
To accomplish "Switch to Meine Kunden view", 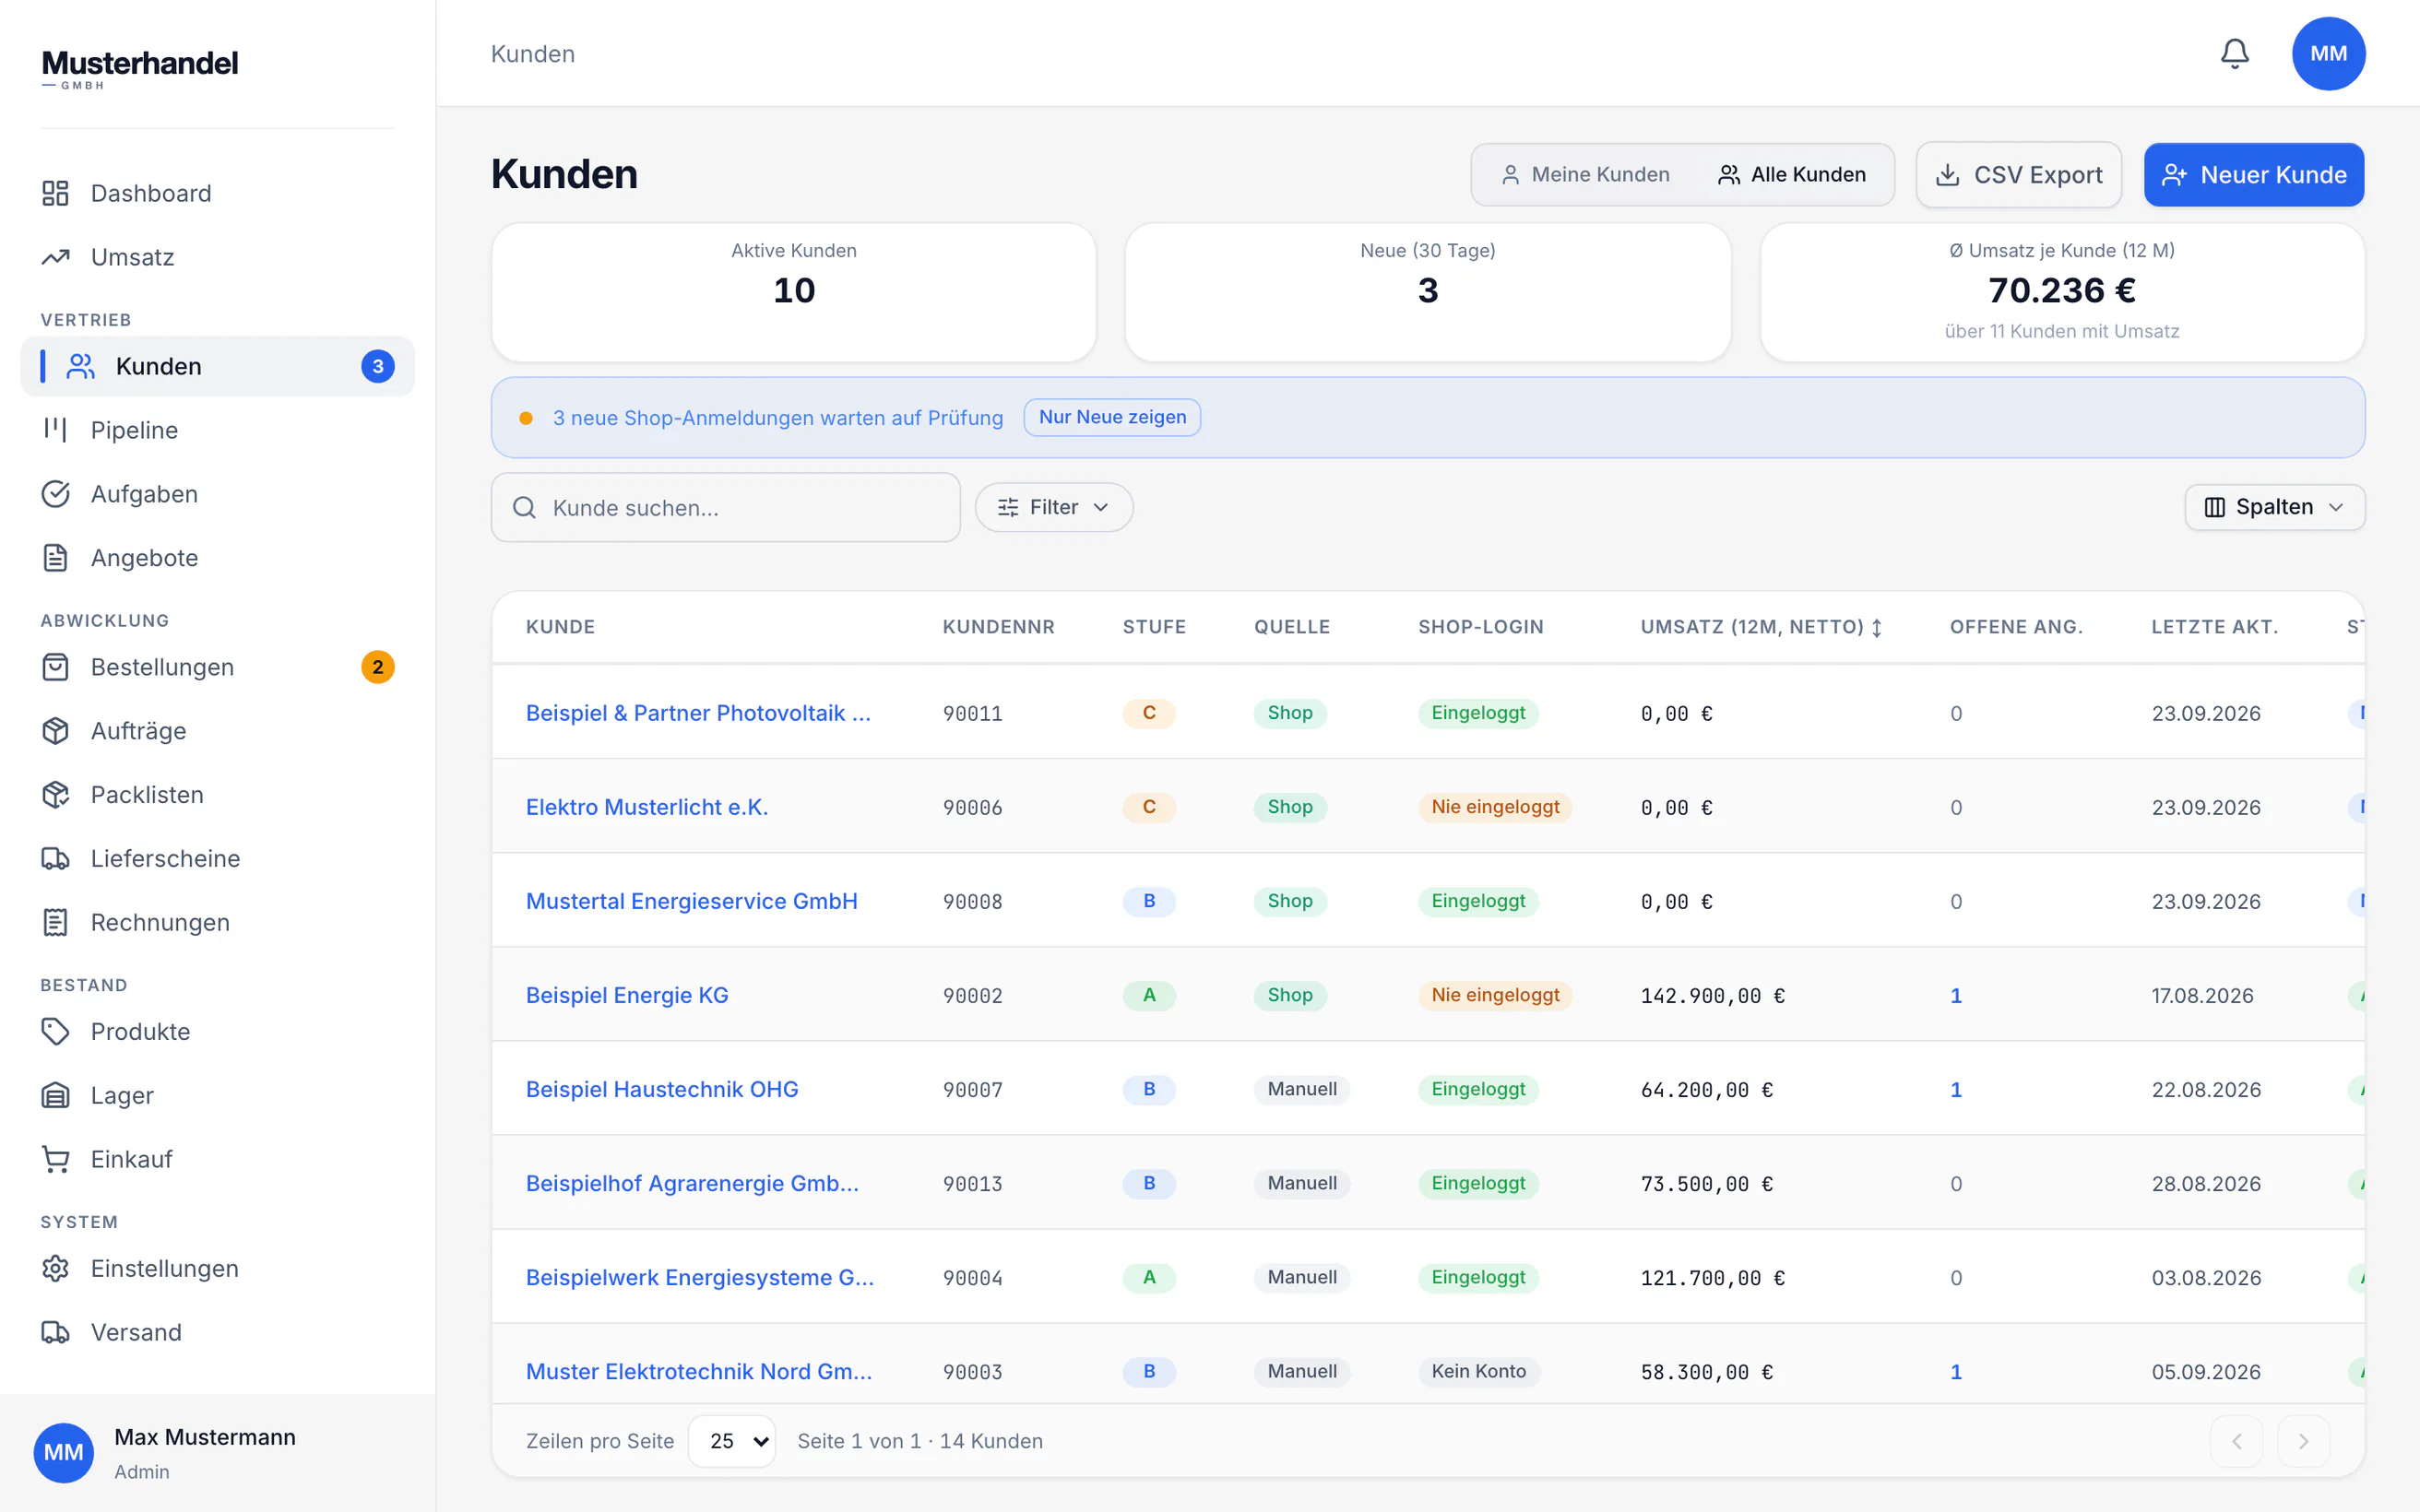I will (1586, 175).
